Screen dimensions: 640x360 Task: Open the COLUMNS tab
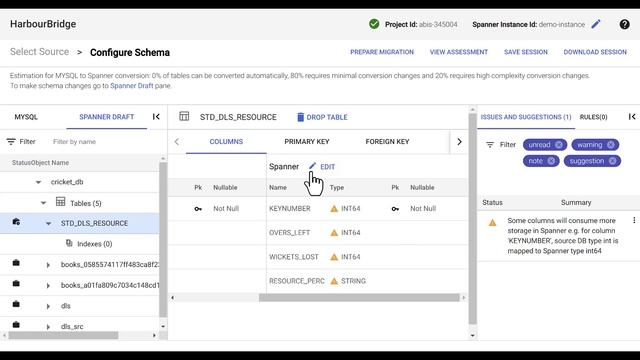tap(226, 142)
